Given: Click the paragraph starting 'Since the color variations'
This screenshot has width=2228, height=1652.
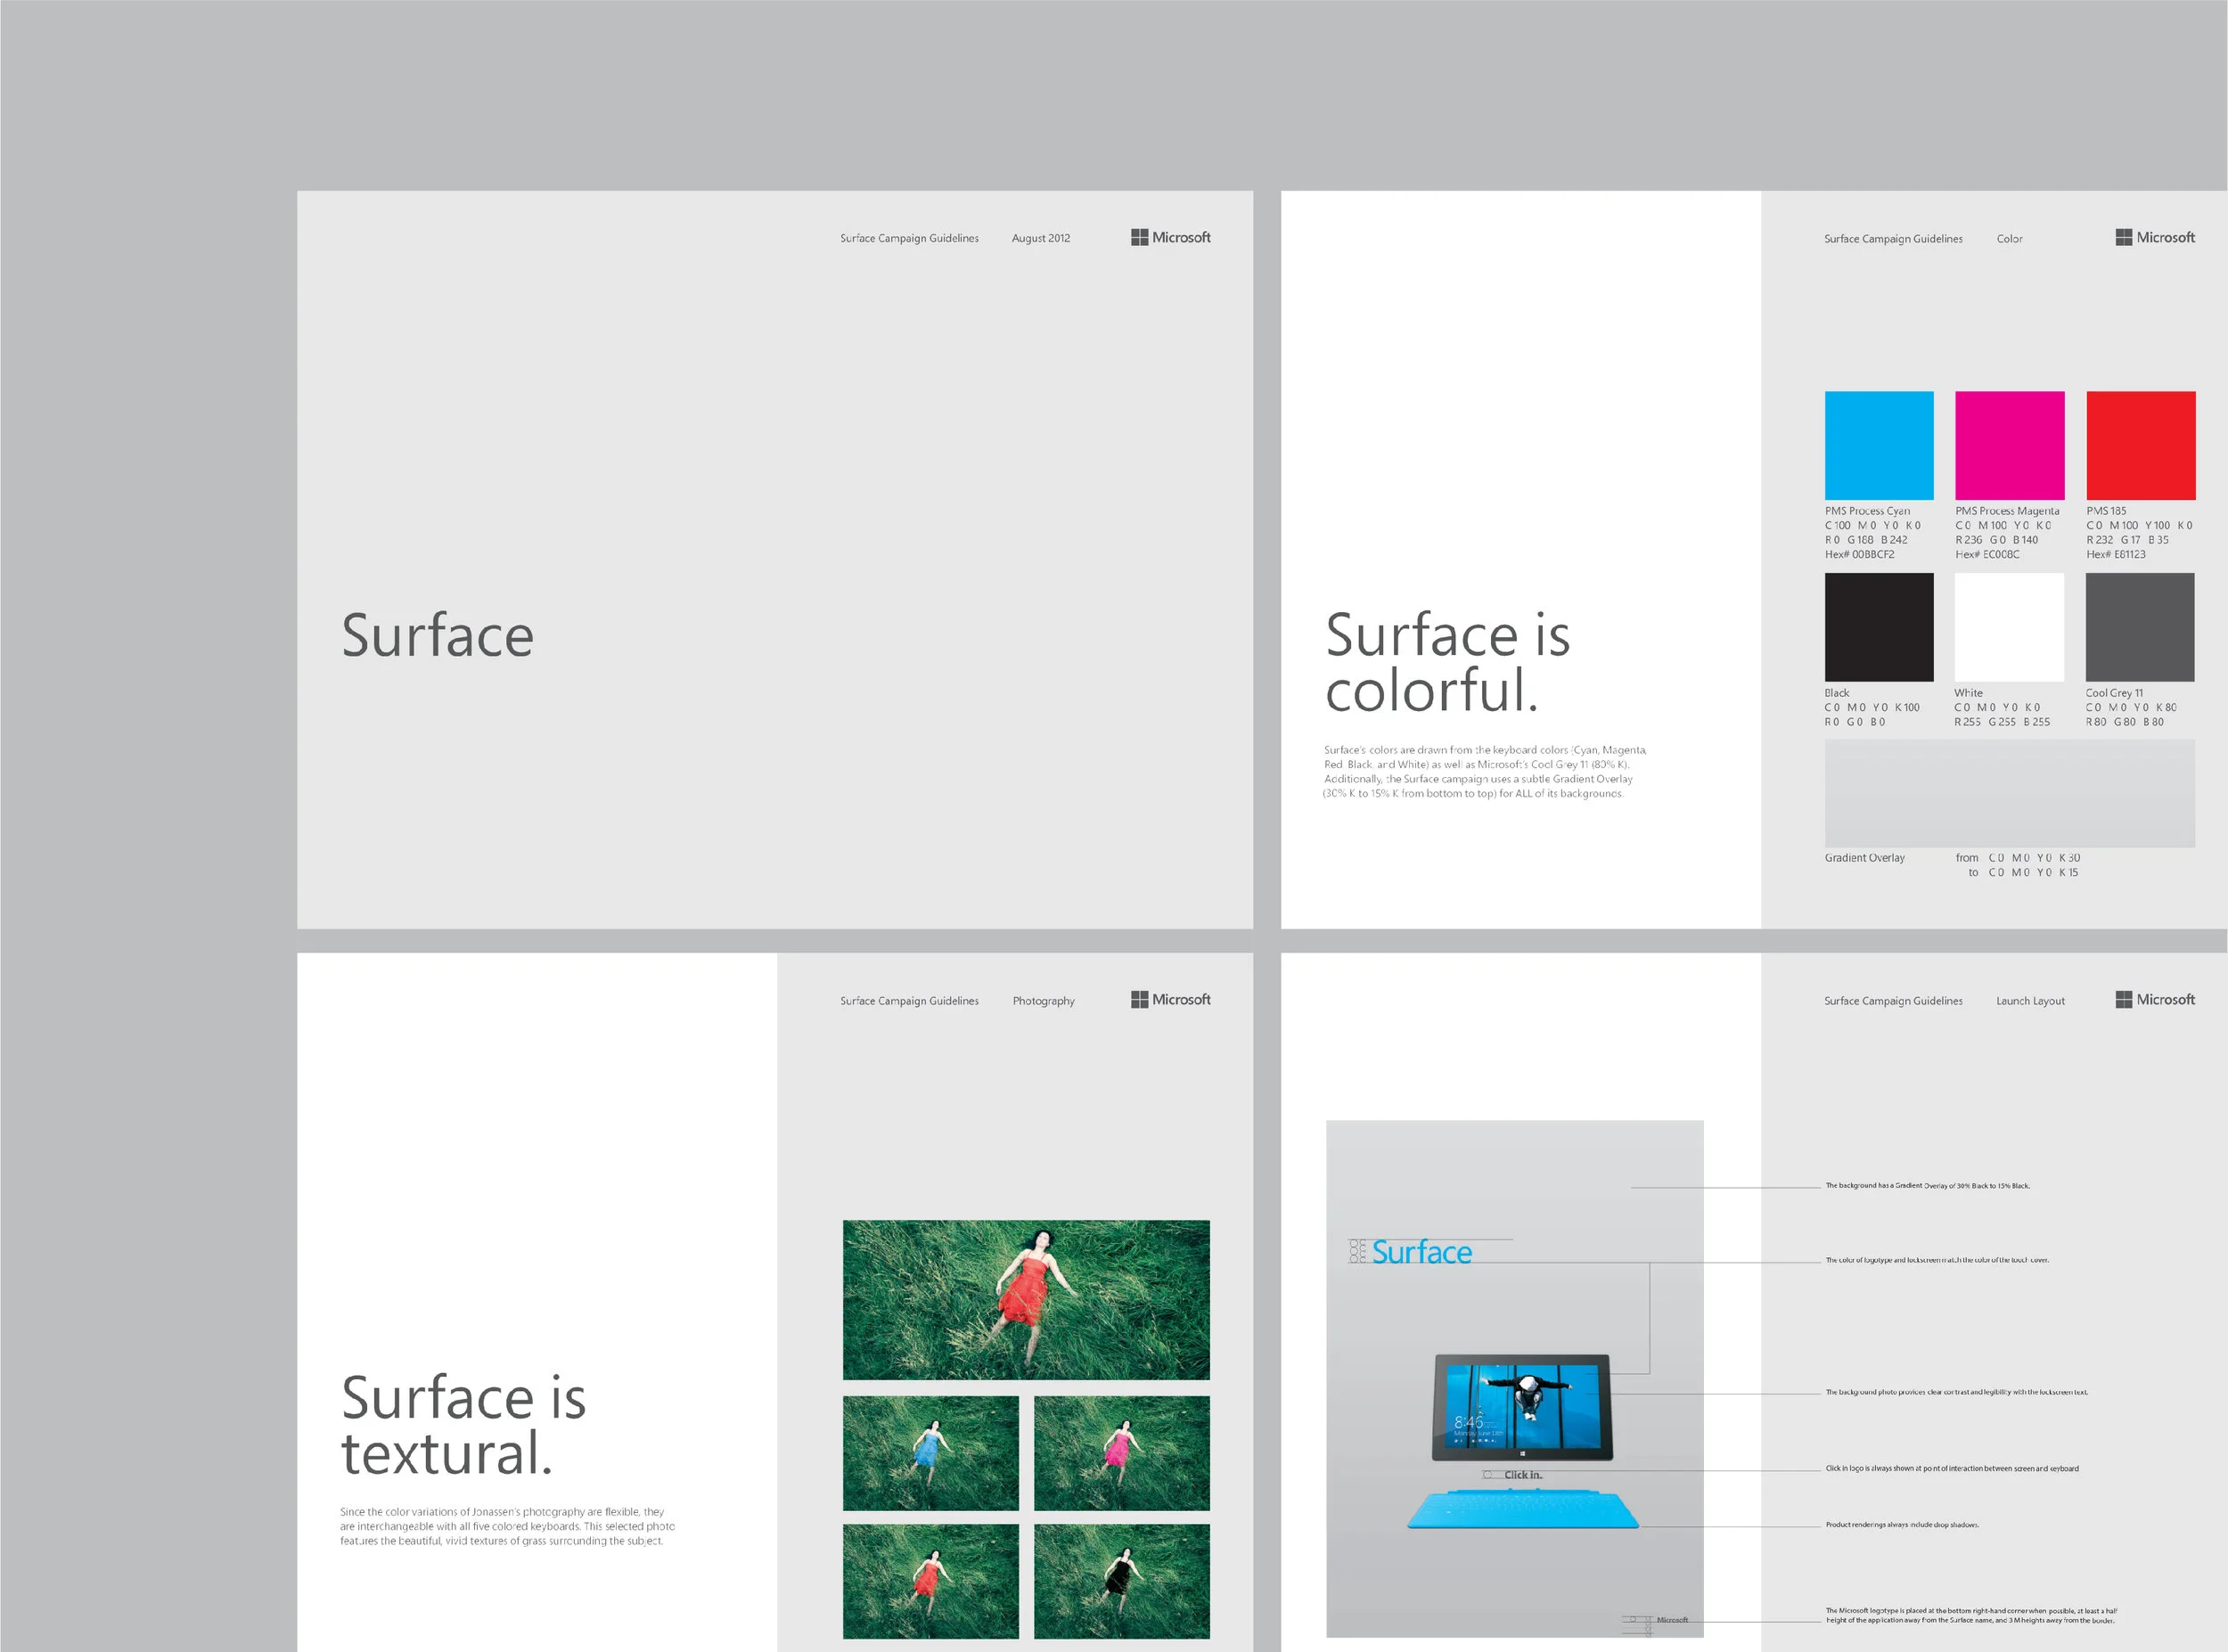Looking at the screenshot, I should 507,1526.
